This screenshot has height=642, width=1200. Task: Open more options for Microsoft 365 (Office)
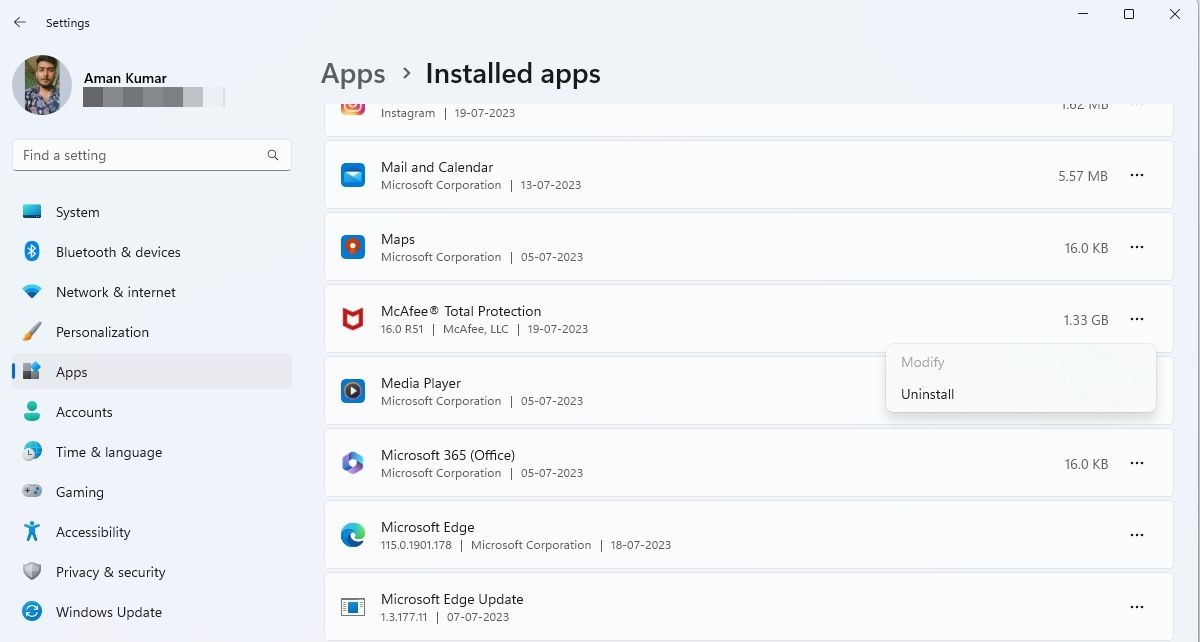pyautogui.click(x=1137, y=463)
